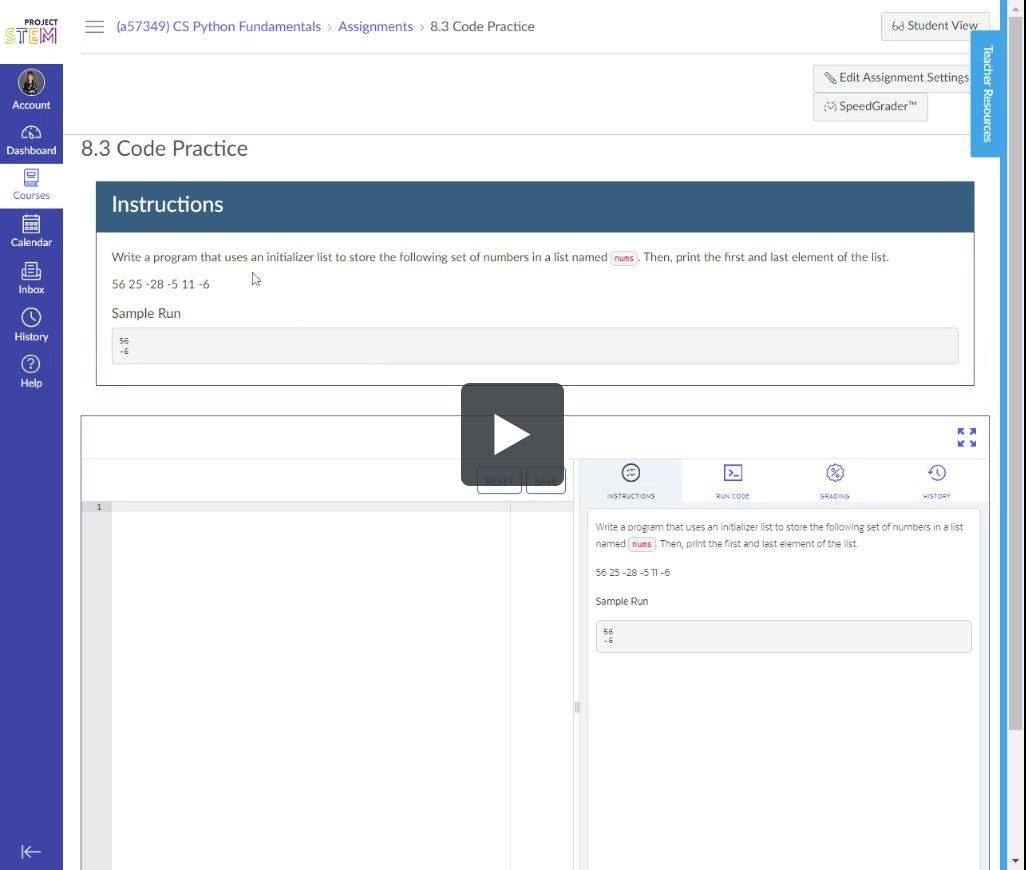Toggle the hamburger course menu

95,27
